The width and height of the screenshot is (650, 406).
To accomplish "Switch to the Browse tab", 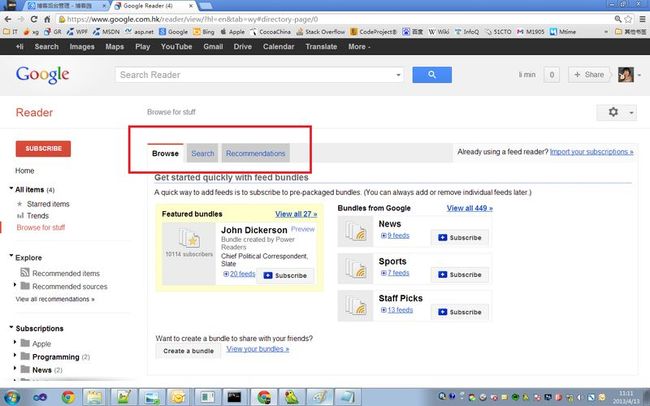I will (165, 153).
